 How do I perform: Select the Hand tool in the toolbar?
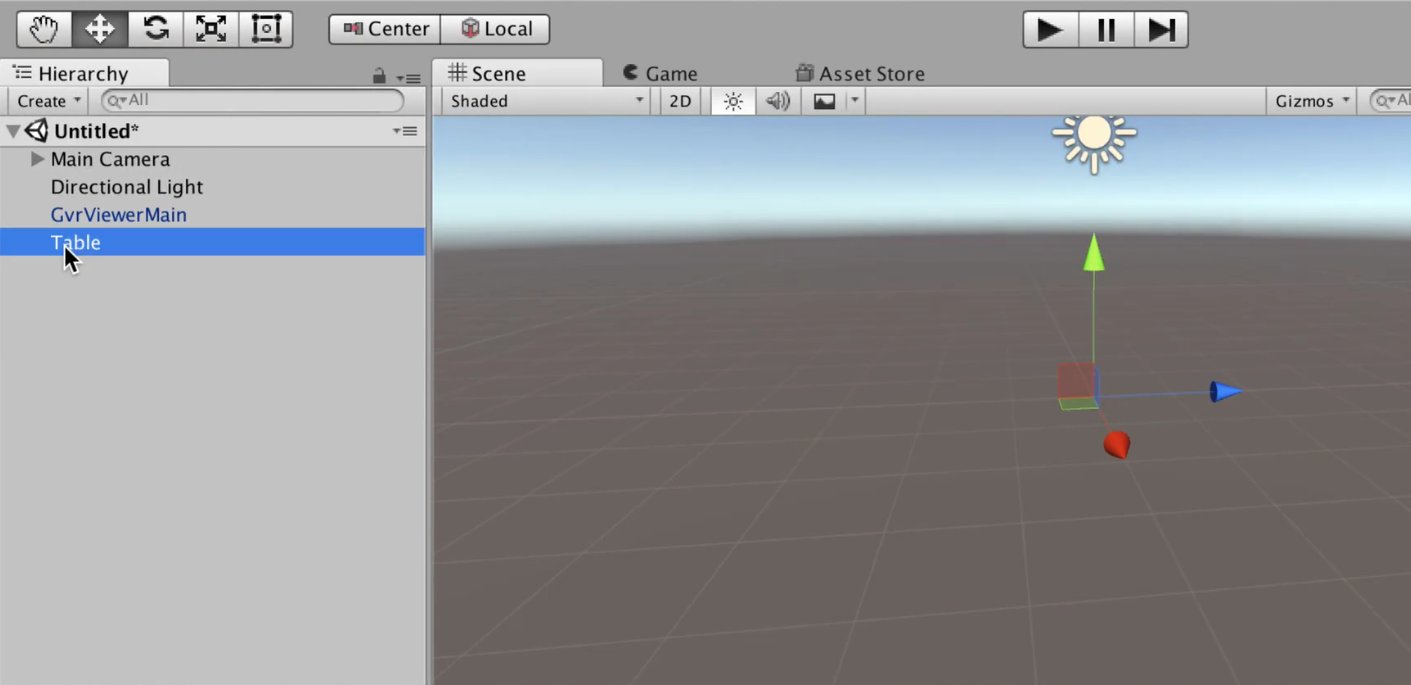pos(42,28)
